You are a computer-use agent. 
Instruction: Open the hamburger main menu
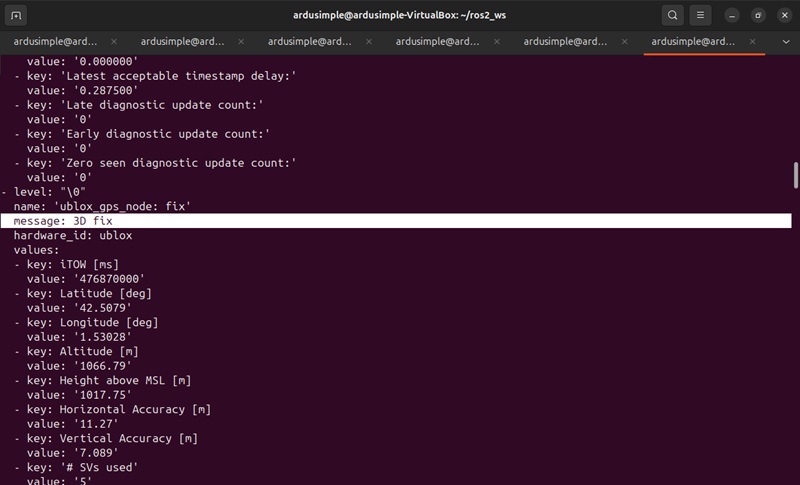701,15
